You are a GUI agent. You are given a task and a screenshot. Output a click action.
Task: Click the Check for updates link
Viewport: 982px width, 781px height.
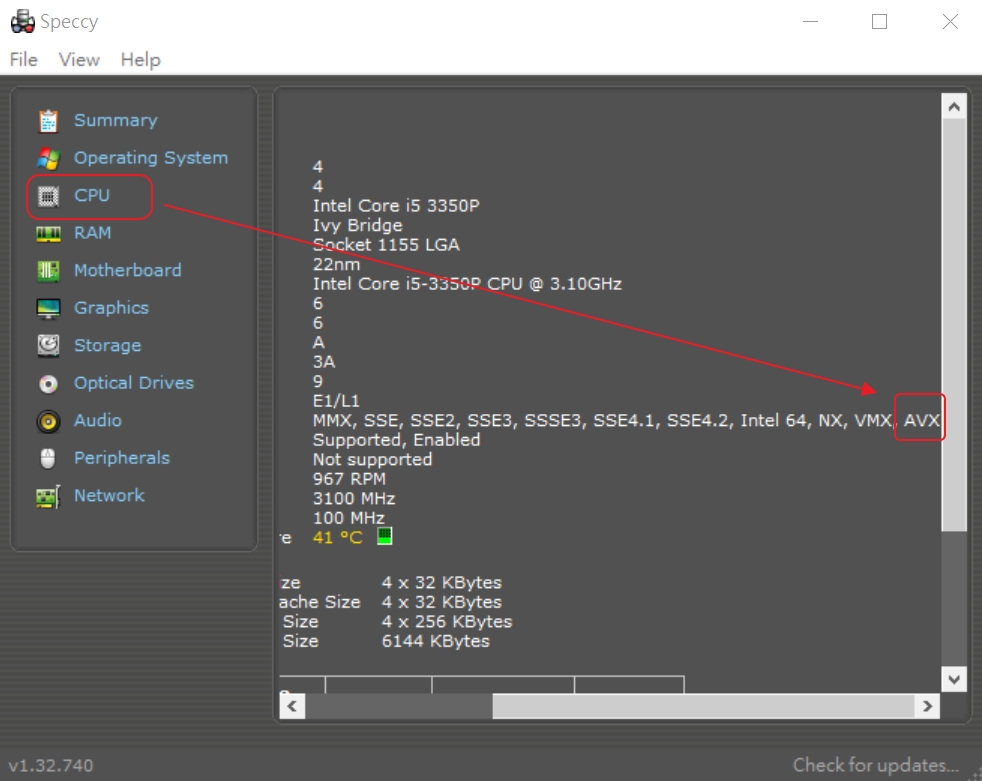(876, 765)
